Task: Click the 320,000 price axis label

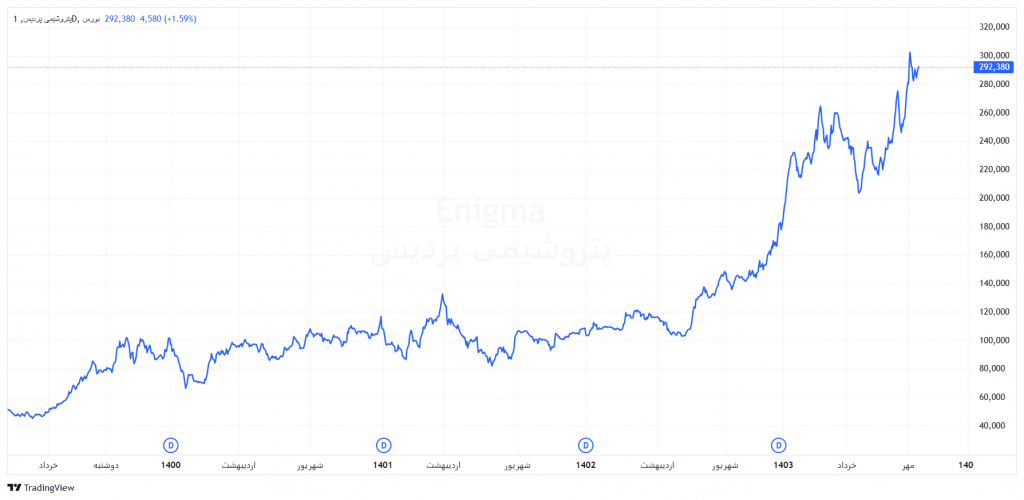Action: click(x=995, y=27)
